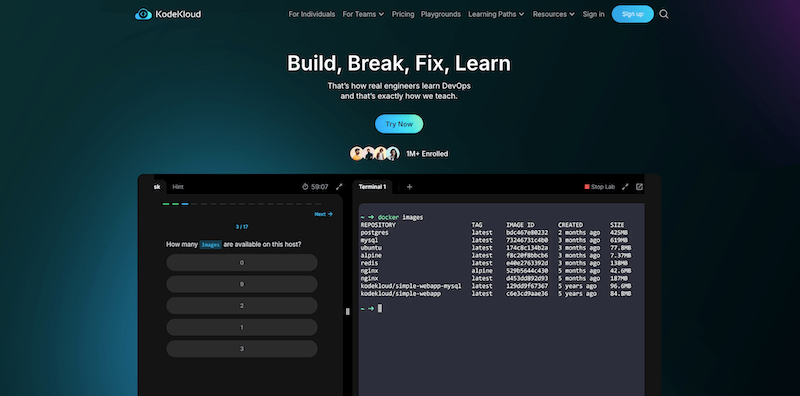
Task: Open the terminal in a new window icon
Action: point(639,187)
